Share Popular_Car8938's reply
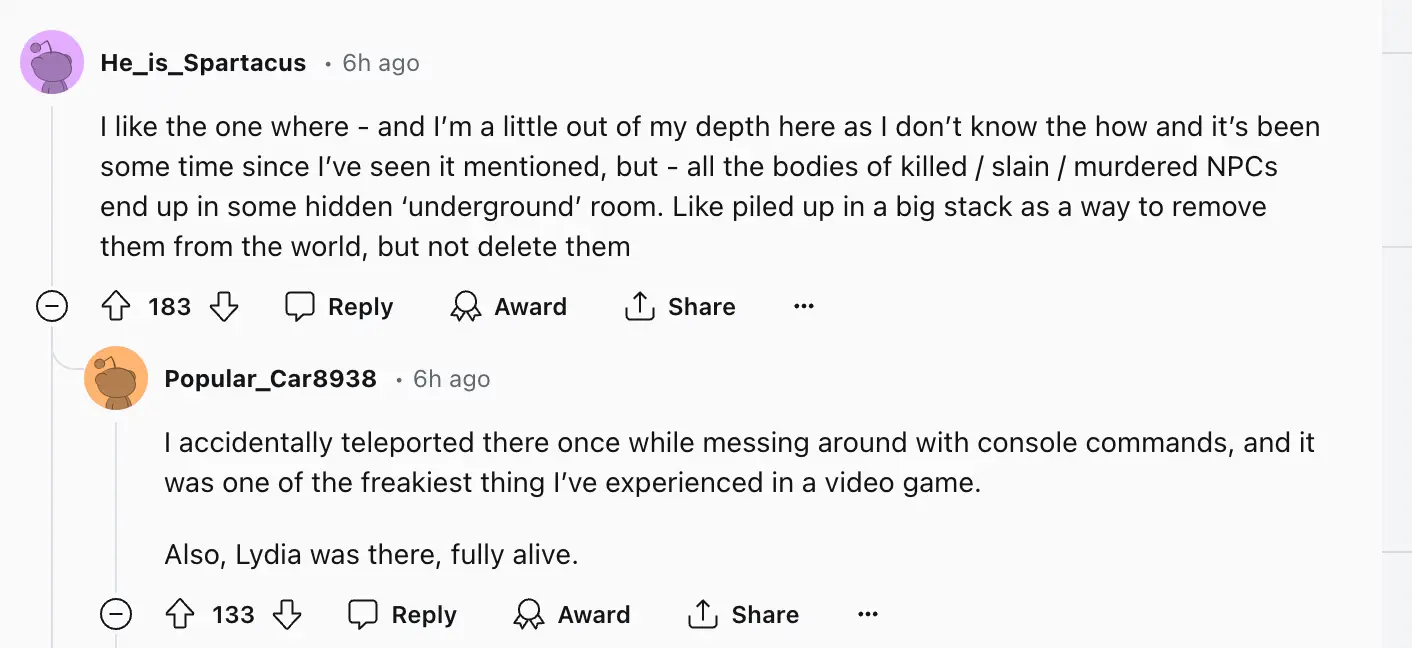The image size is (1412, 648). (743, 615)
